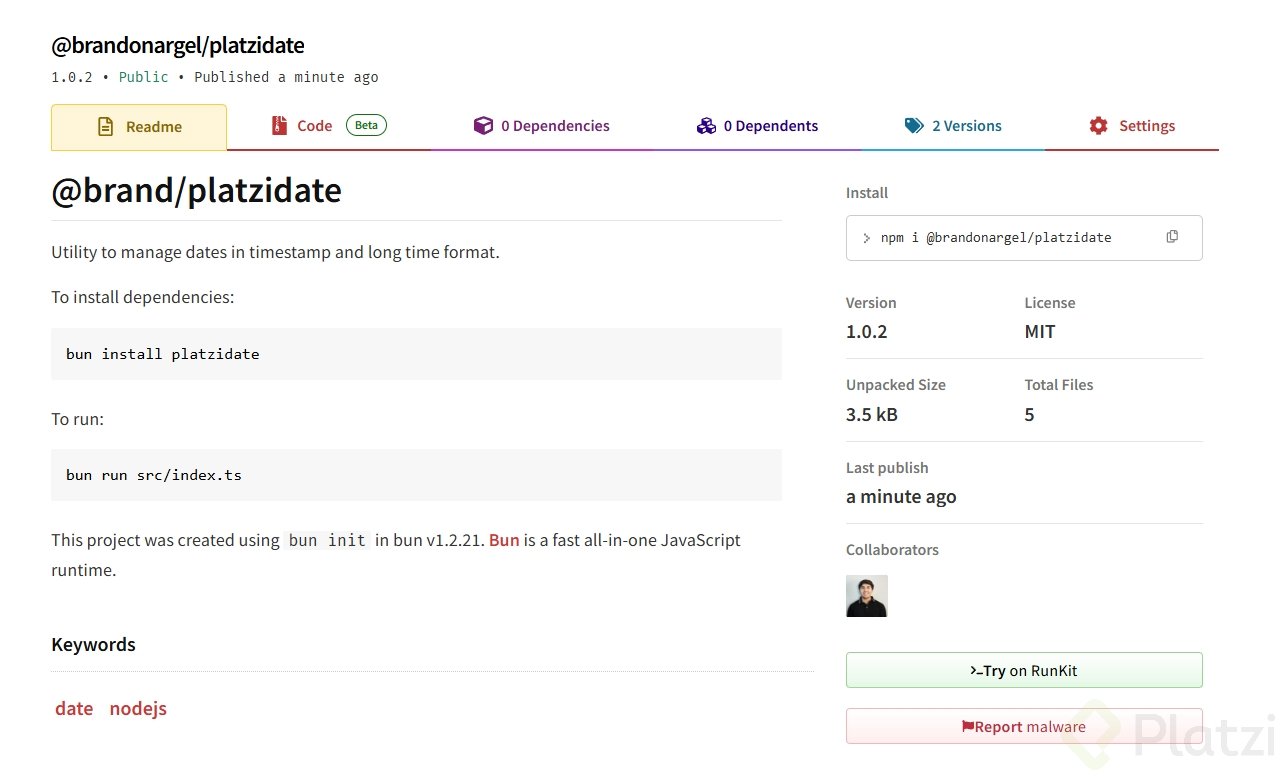Click the Dependents cubes icon
This screenshot has height=778, width=1288.
coord(706,126)
